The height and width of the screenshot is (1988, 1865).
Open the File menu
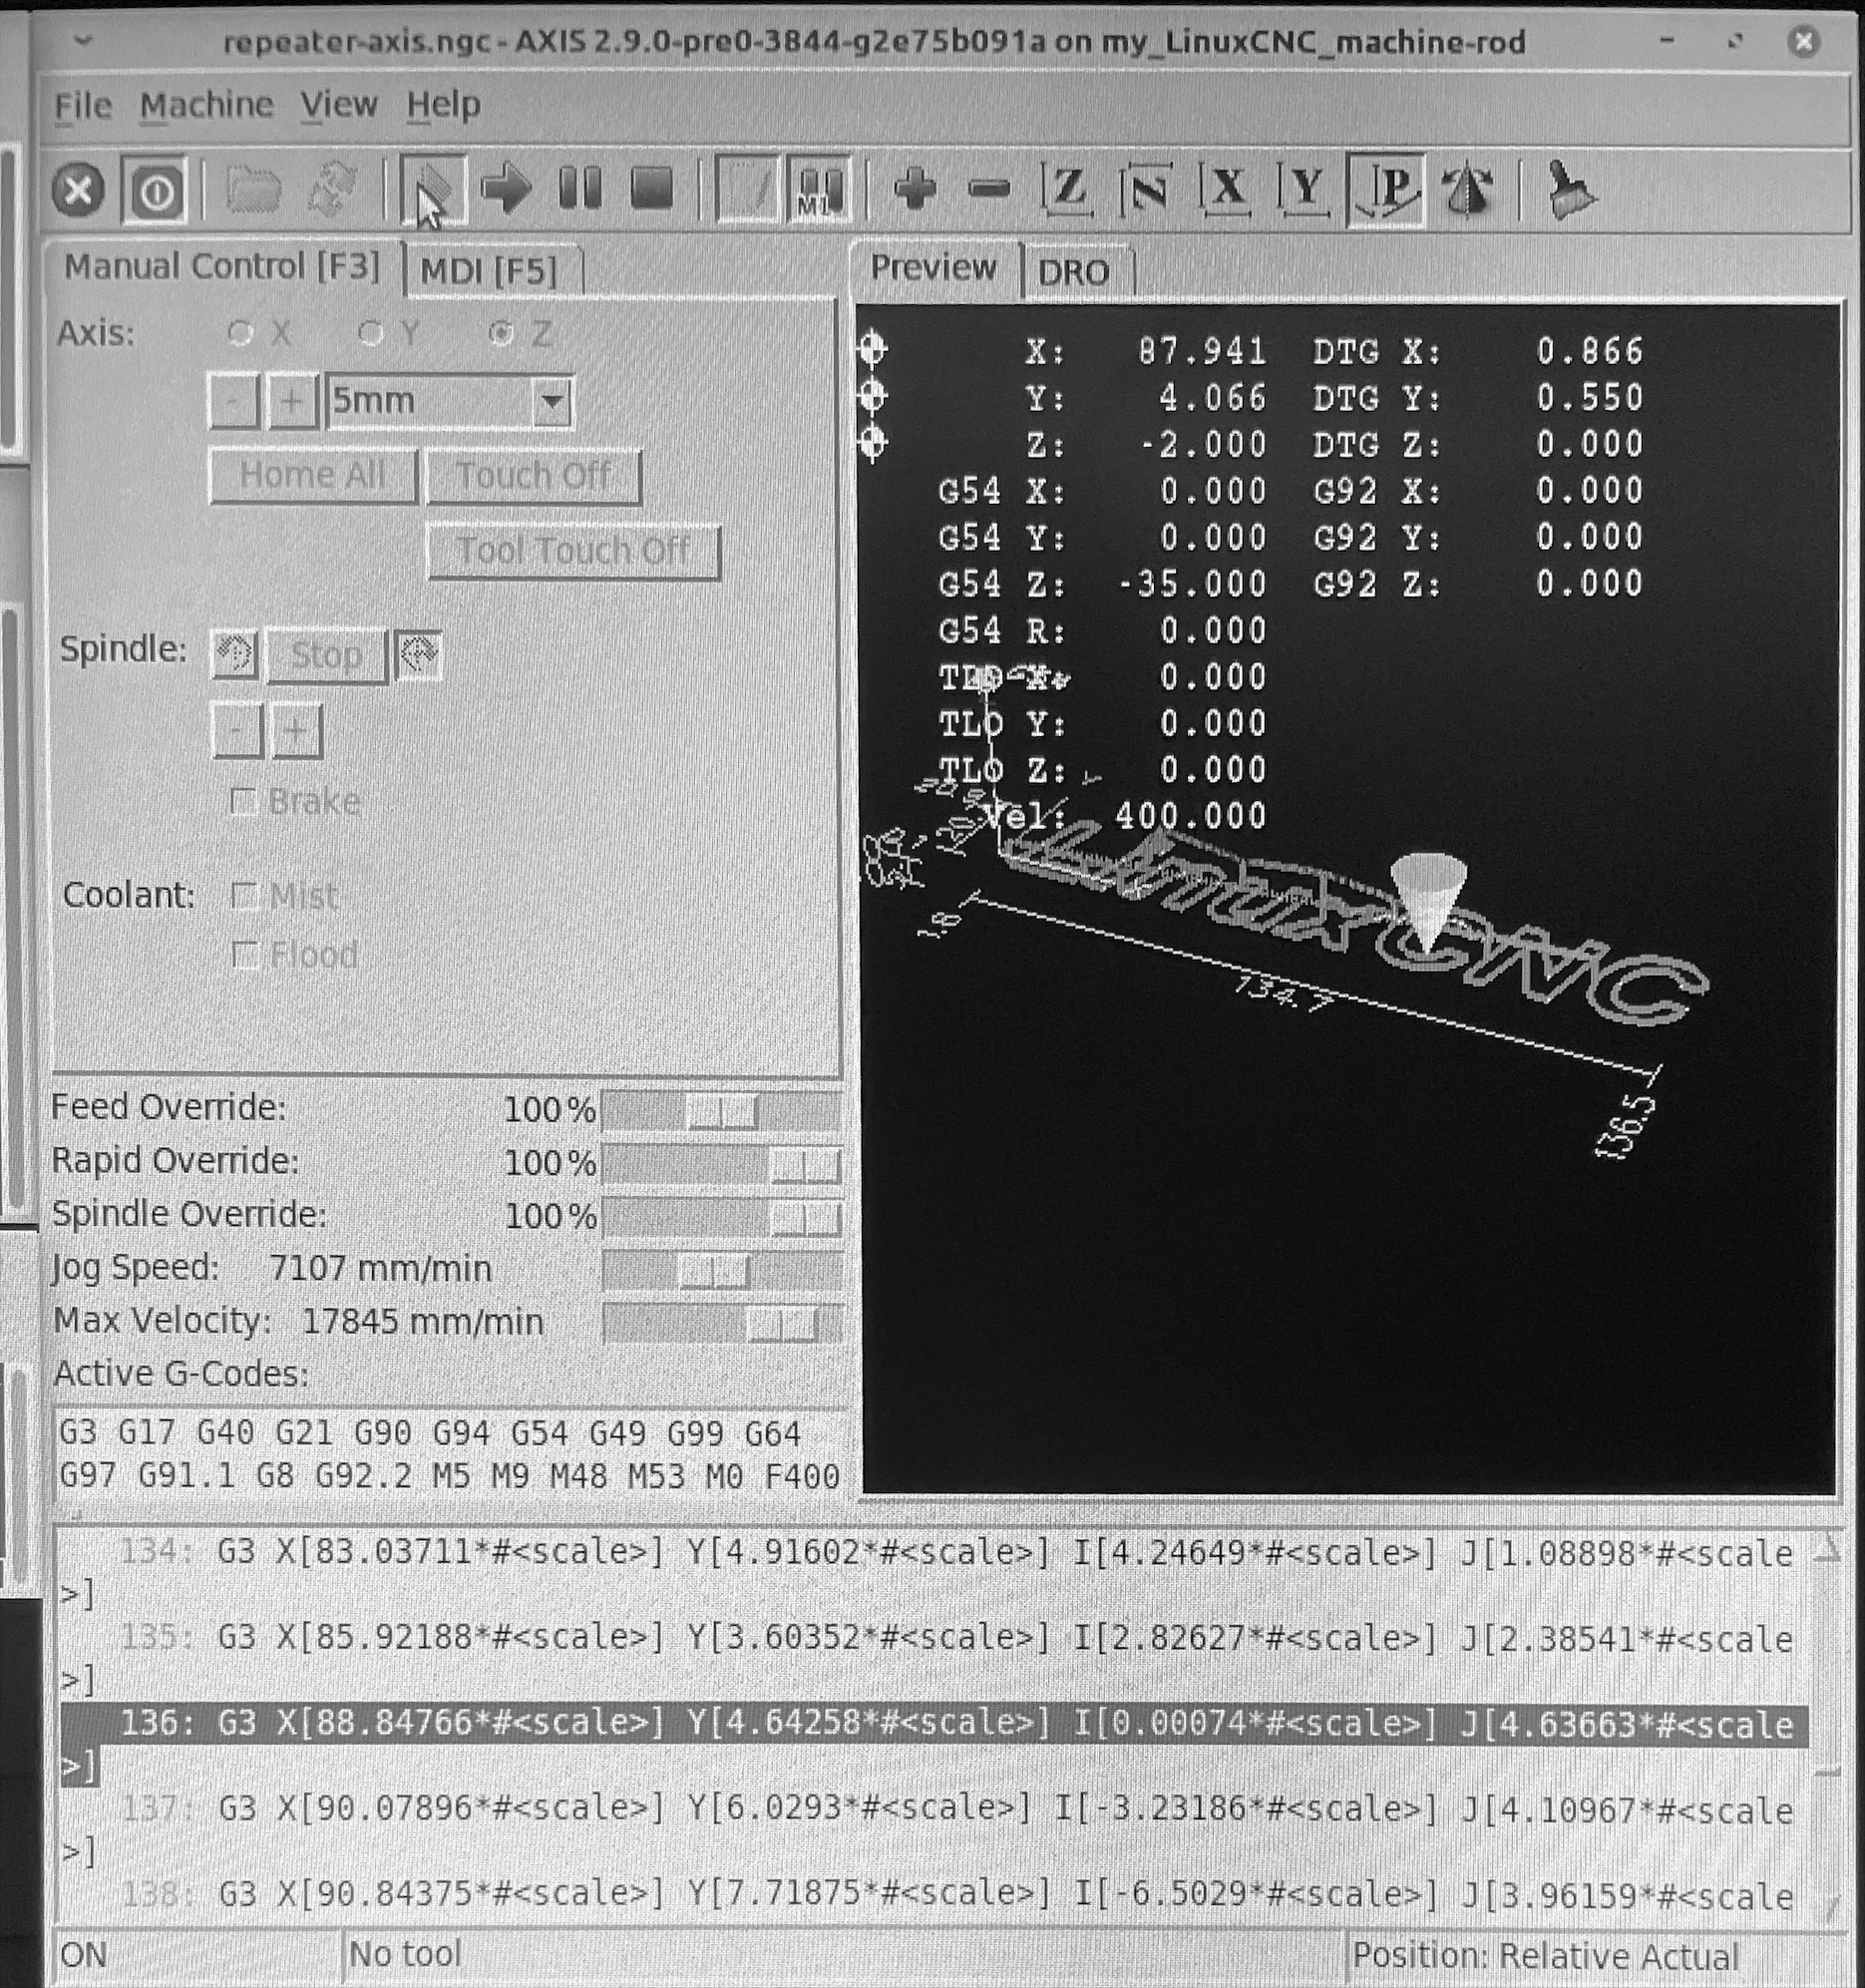click(82, 105)
